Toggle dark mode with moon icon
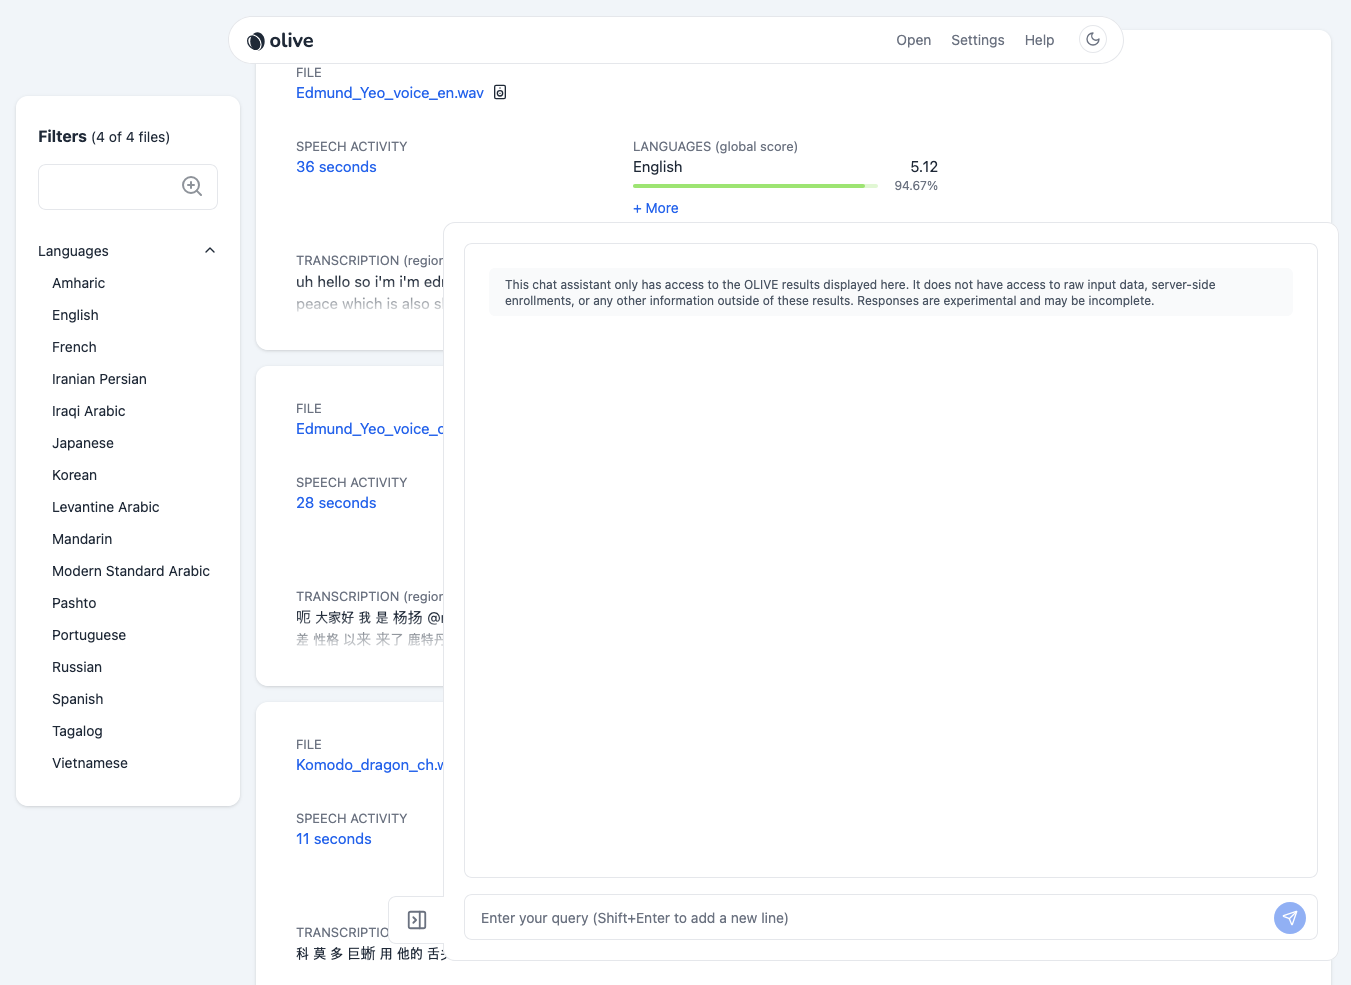The image size is (1351, 985). click(1093, 40)
